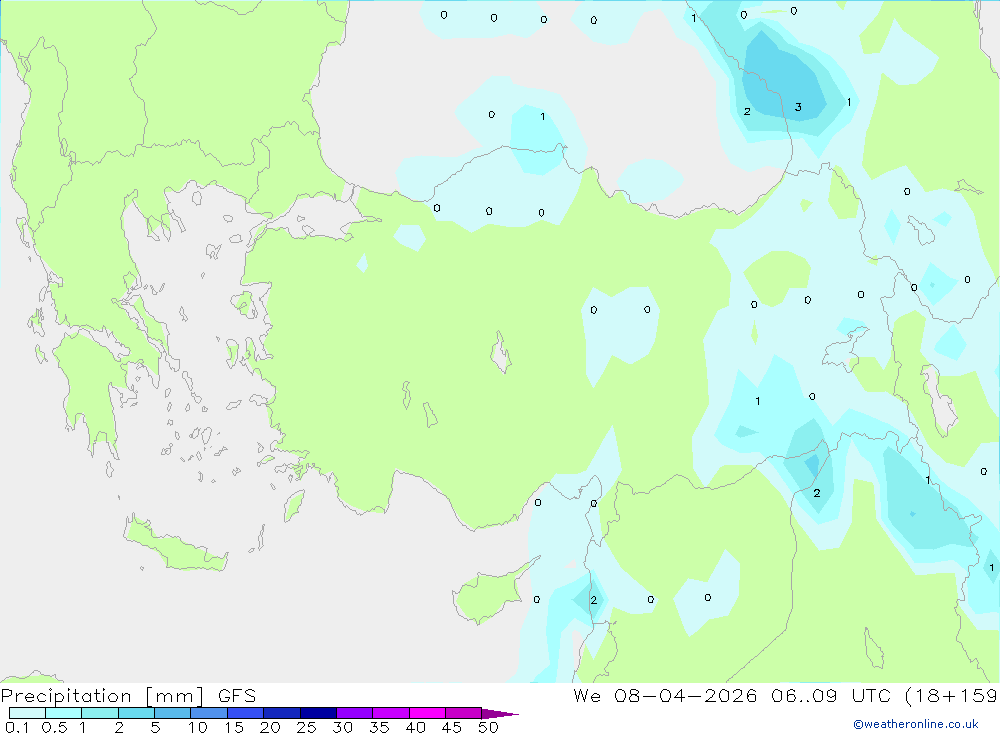Viewport: 1000px width, 733px height.
Task: Click the legend swatch between 20 and 25
Action: 281,713
